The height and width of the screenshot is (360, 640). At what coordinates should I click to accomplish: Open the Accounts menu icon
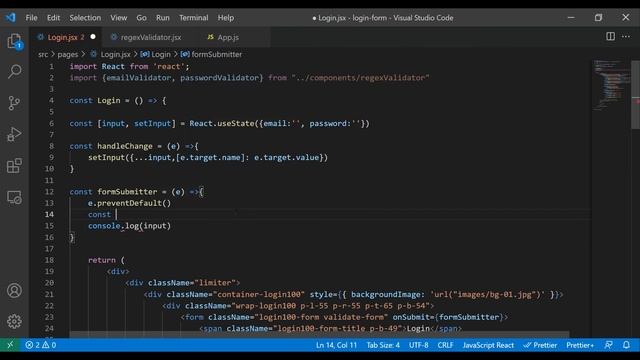click(x=14, y=291)
